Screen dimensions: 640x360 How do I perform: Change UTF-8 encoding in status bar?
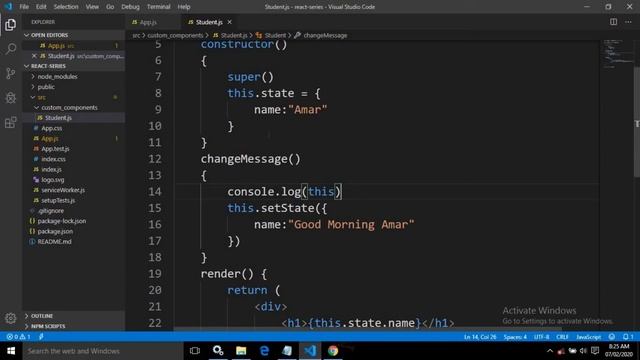(x=542, y=337)
